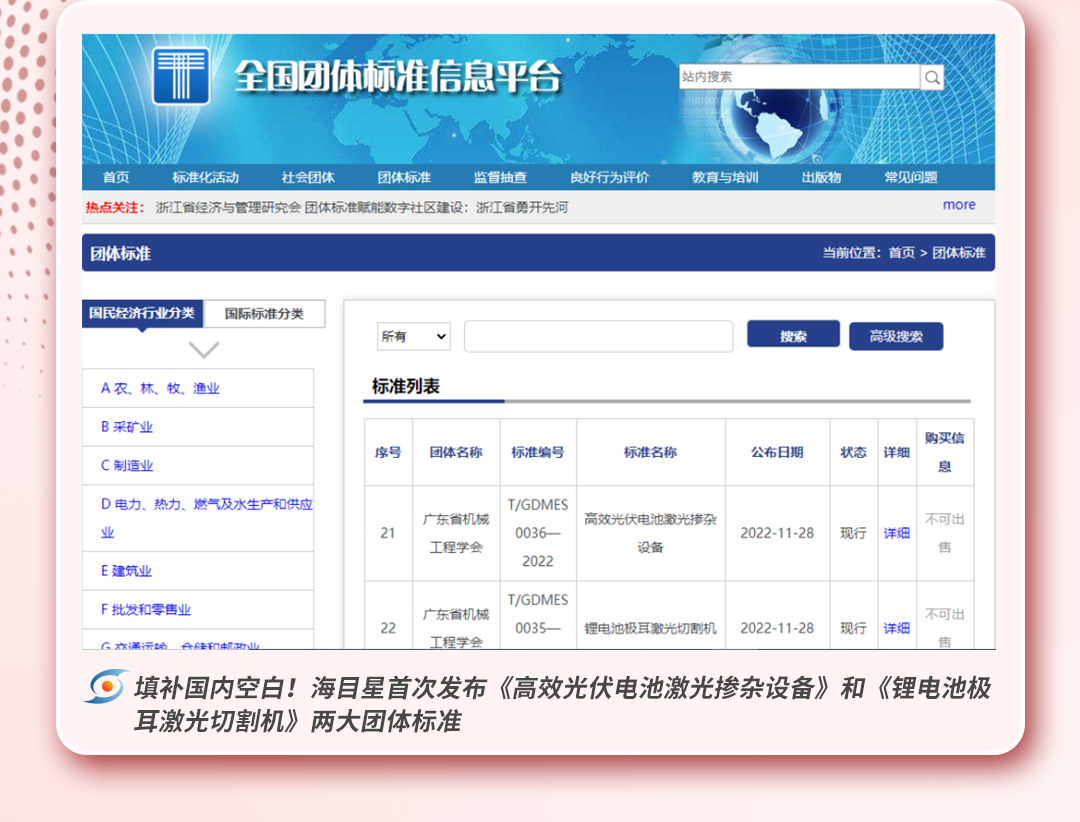1080x822 pixels.
Task: Open the 出版物 navigation item
Action: pyautogui.click(x=821, y=177)
